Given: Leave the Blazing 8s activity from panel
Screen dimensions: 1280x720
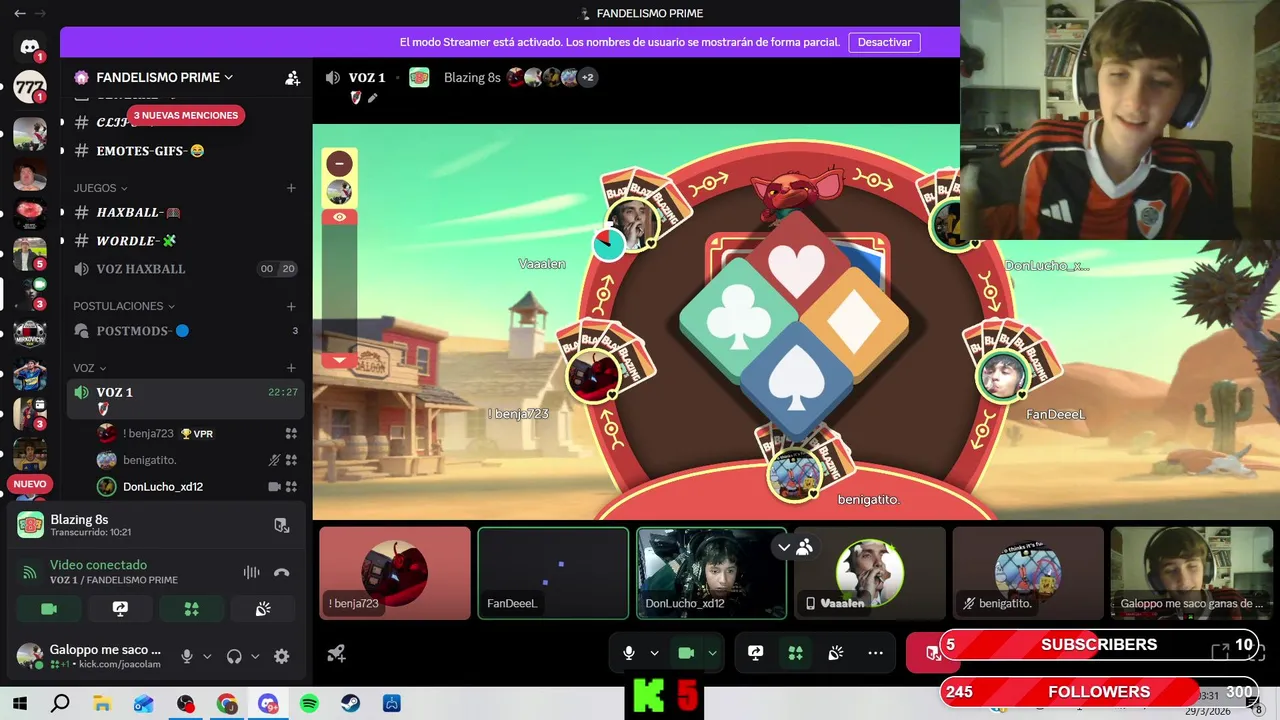Looking at the screenshot, I should coord(282,525).
